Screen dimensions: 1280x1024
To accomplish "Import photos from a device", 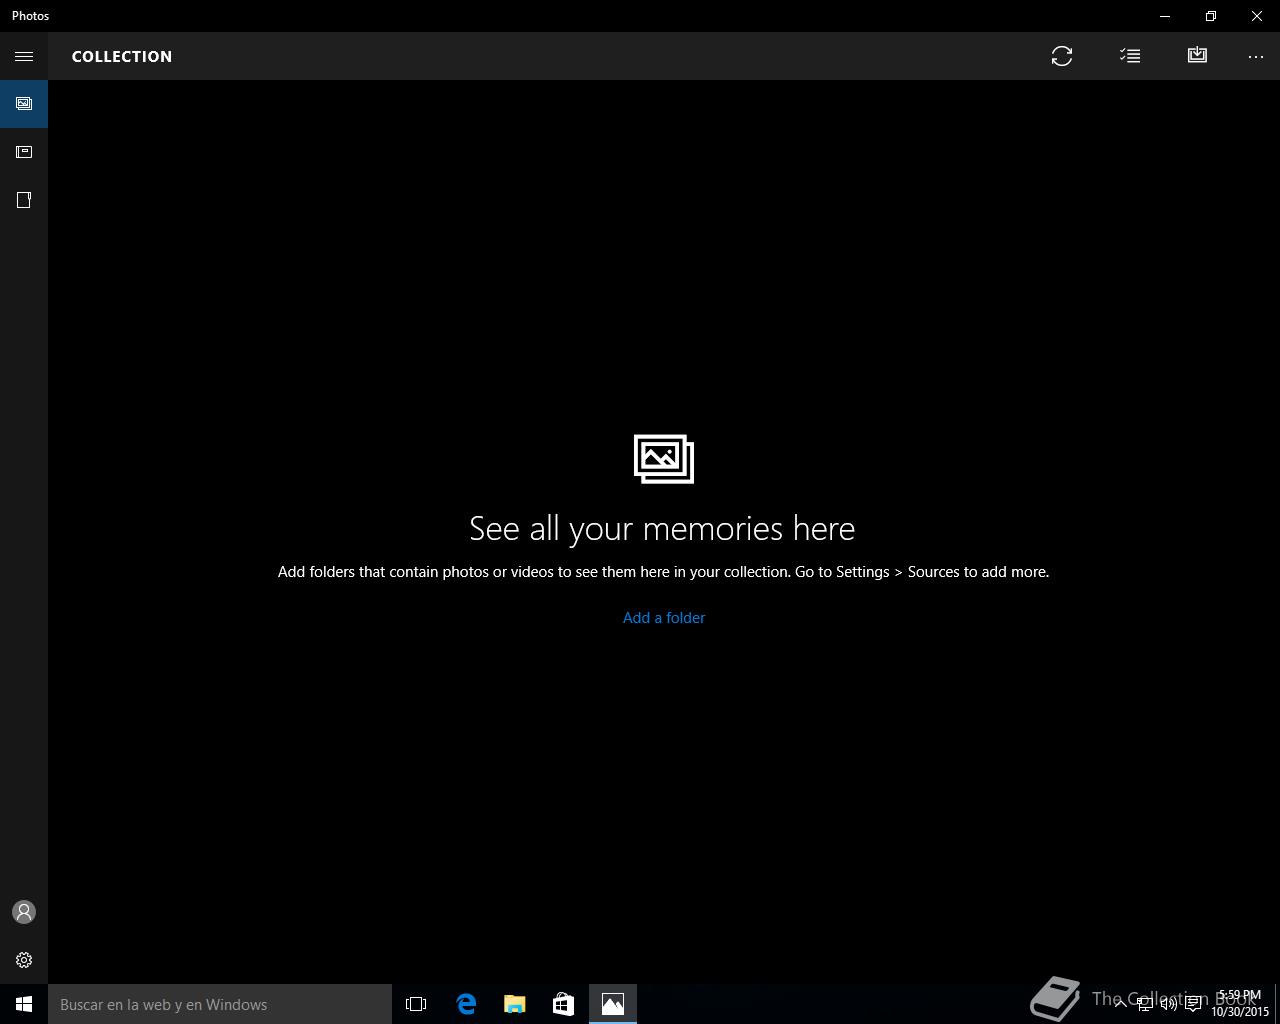I will pyautogui.click(x=1197, y=56).
